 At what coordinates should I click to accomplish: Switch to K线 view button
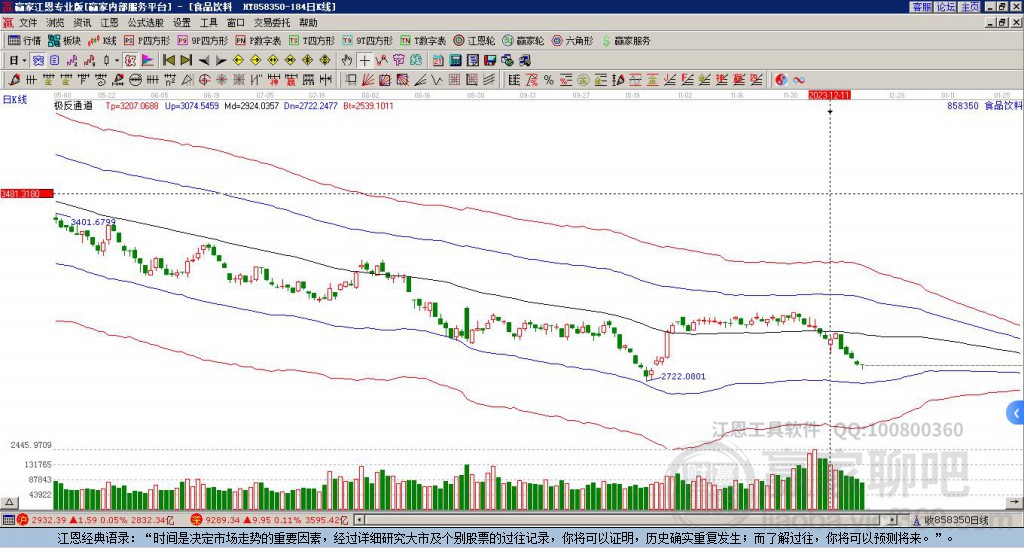click(x=102, y=41)
